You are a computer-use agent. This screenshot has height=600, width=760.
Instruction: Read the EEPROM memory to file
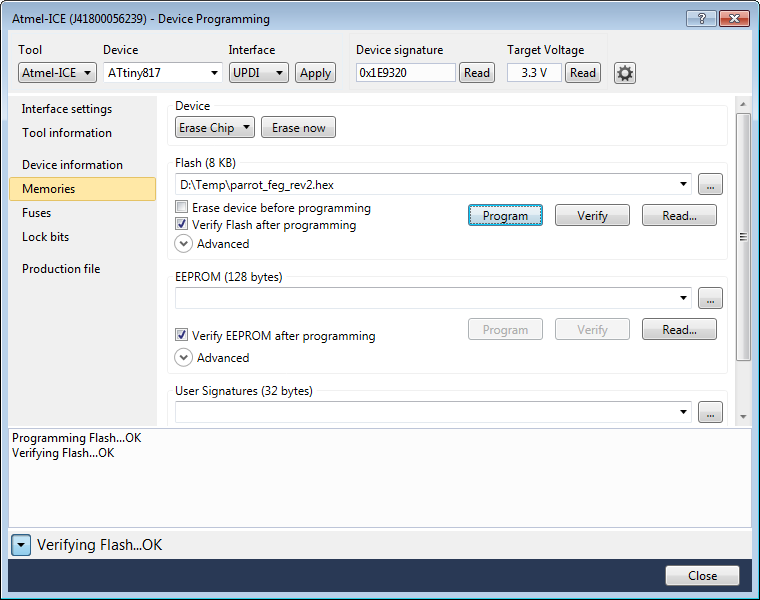point(680,330)
